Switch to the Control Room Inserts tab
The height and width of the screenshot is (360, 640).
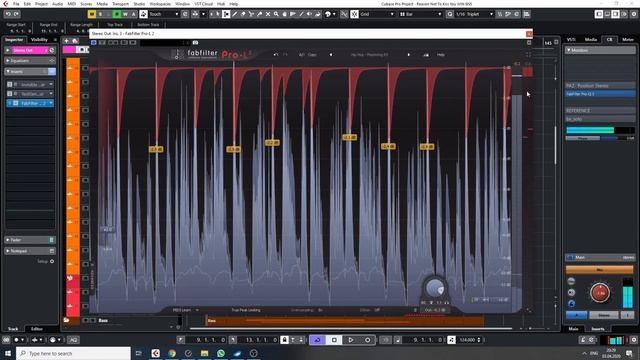(598, 329)
